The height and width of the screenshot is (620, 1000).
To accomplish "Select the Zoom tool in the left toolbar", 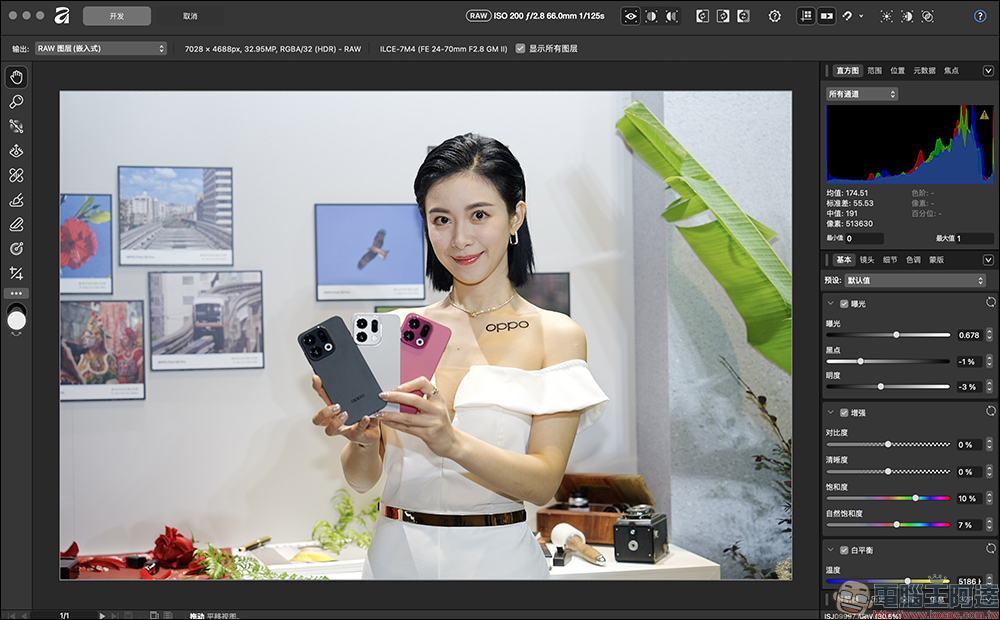I will (x=16, y=101).
